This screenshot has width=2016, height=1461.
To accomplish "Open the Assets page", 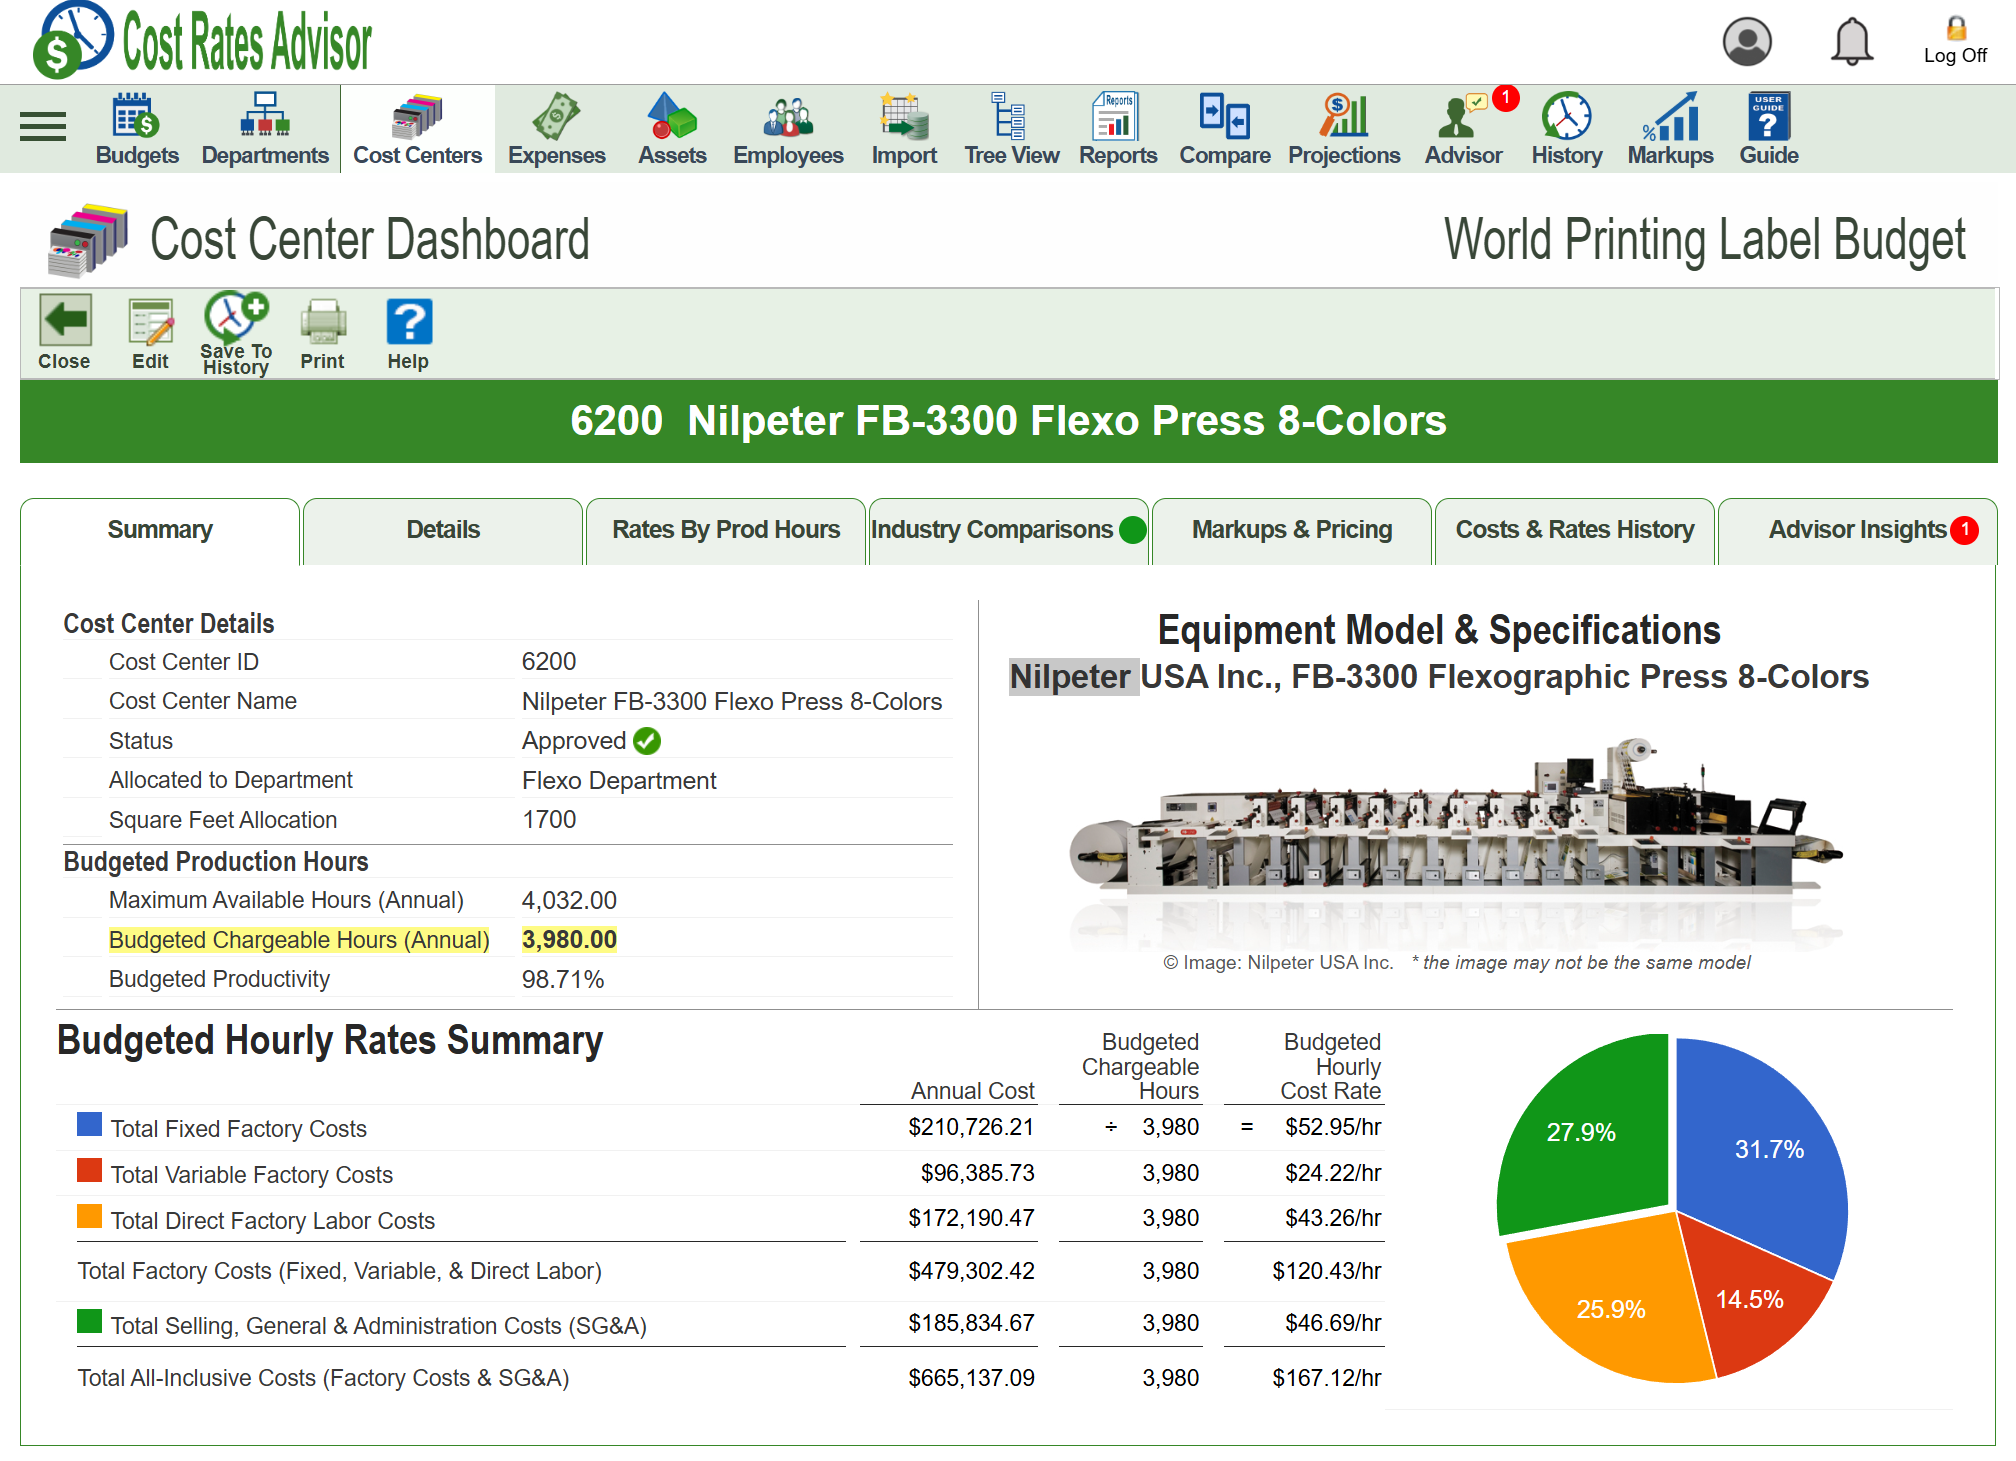I will coord(672,130).
